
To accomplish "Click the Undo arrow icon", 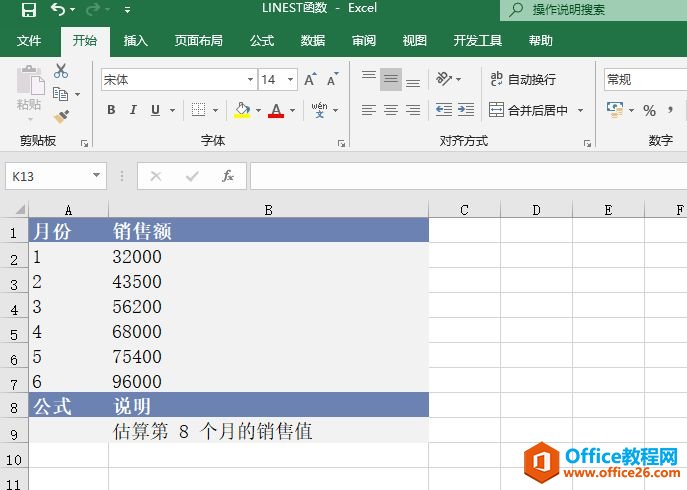I will (x=58, y=10).
